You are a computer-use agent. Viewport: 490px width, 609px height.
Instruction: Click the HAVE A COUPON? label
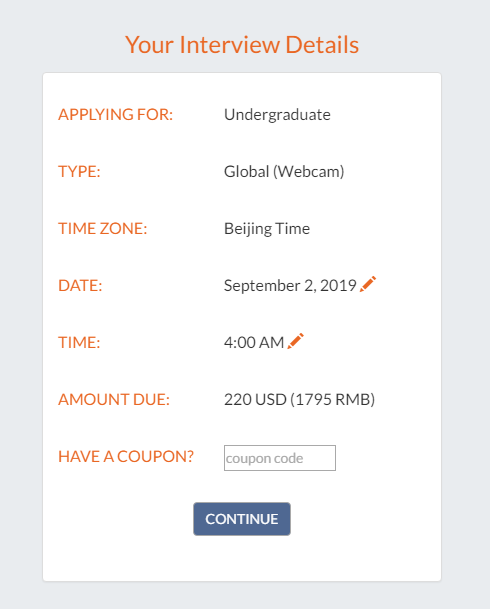coord(126,456)
